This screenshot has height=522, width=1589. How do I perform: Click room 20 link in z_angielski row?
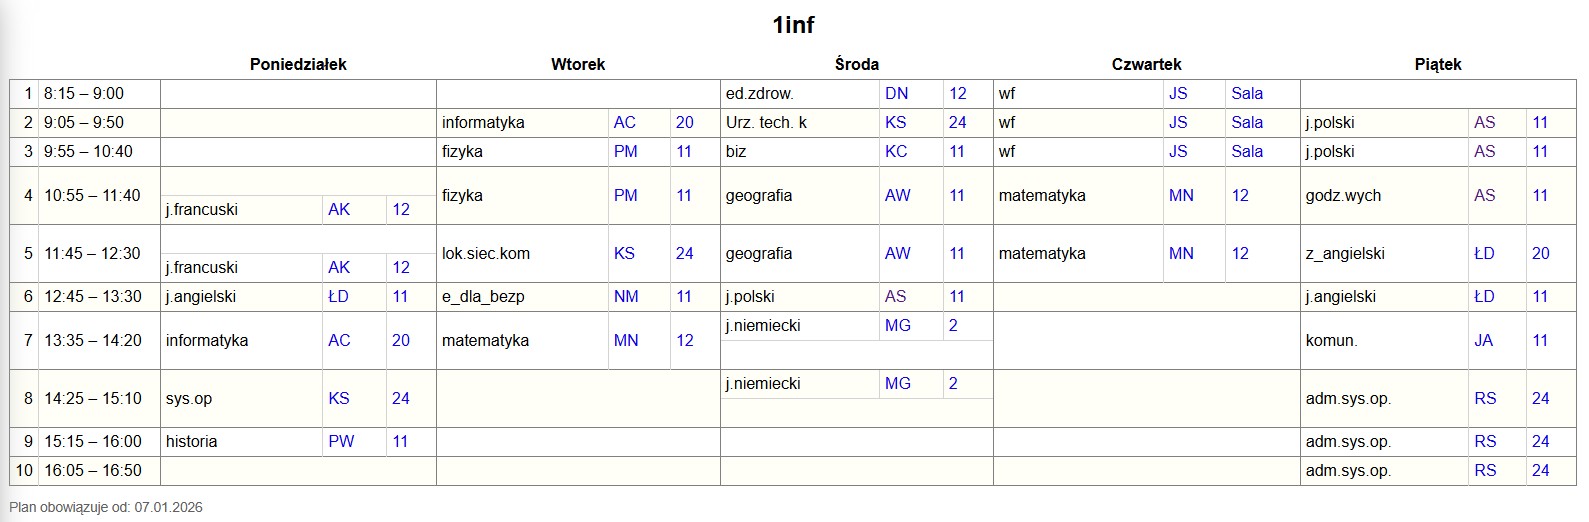coord(1540,253)
